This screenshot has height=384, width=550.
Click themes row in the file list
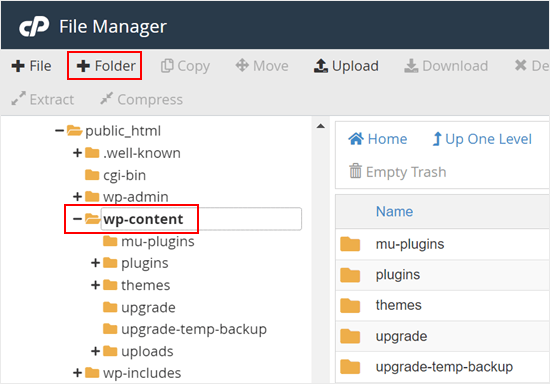tap(443, 305)
